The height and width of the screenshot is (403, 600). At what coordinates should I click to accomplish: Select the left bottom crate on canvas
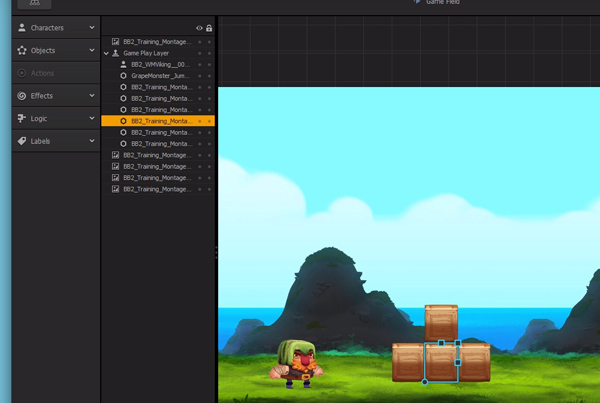[408, 362]
